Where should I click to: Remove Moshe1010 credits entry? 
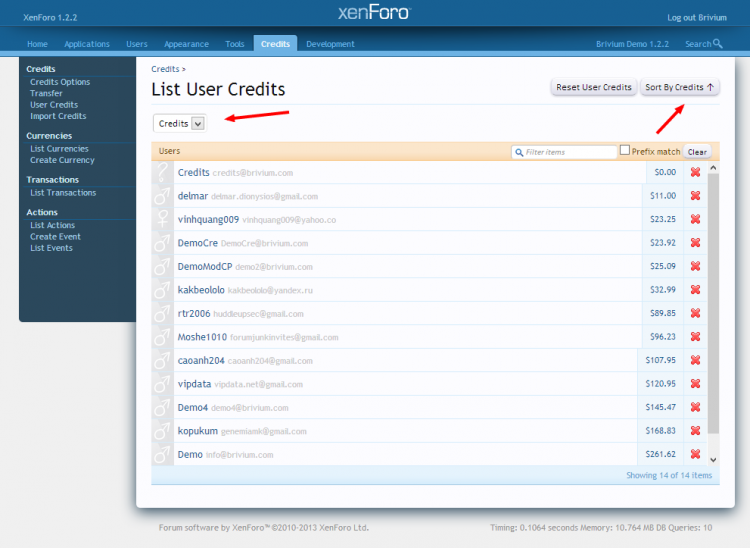(x=695, y=337)
